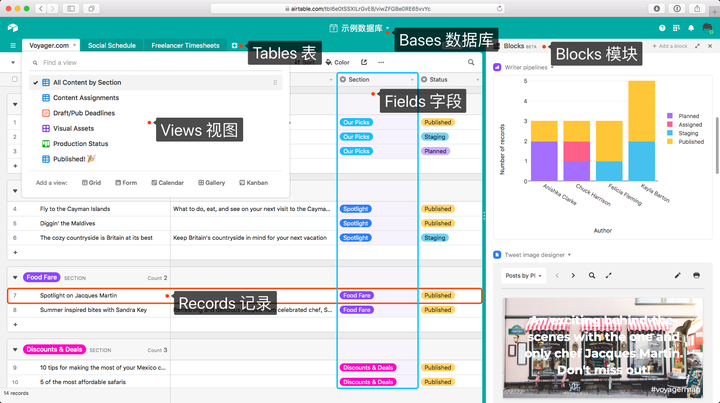Viewport: 720px width, 403px height.
Task: Collapse the Food Fare group
Action: click(15, 278)
